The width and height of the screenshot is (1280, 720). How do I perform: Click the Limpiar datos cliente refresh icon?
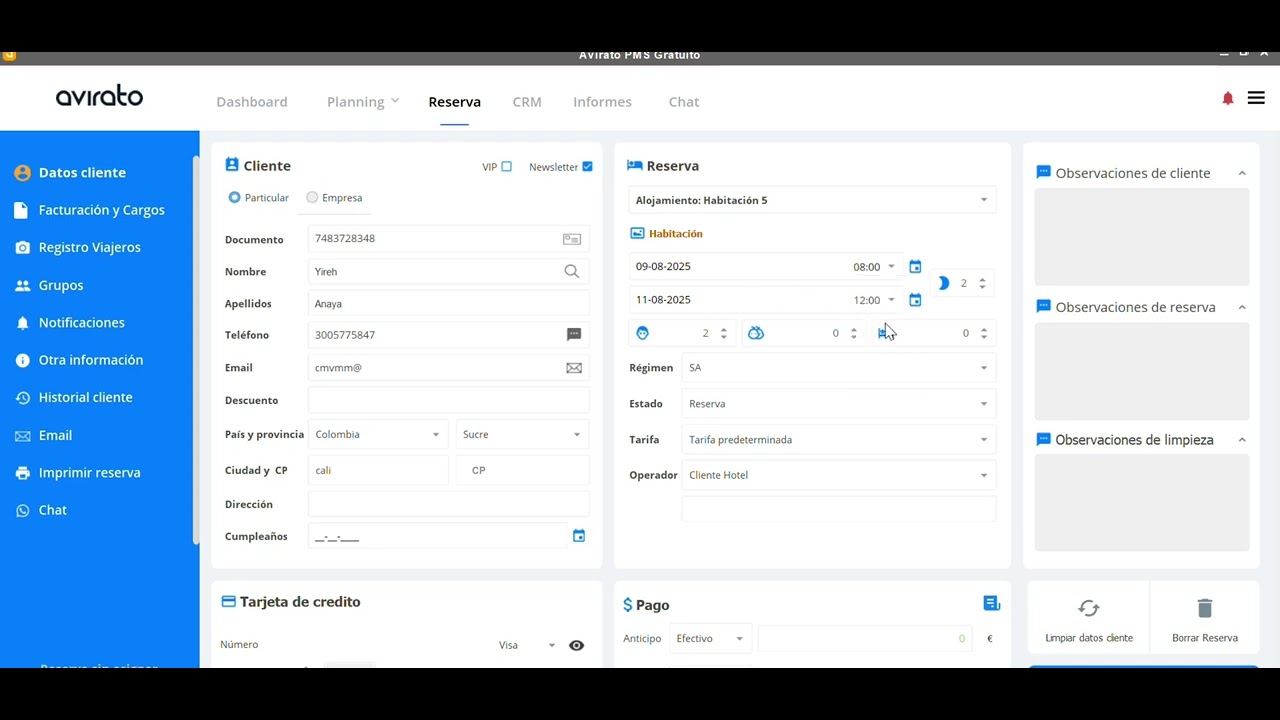[x=1089, y=608]
